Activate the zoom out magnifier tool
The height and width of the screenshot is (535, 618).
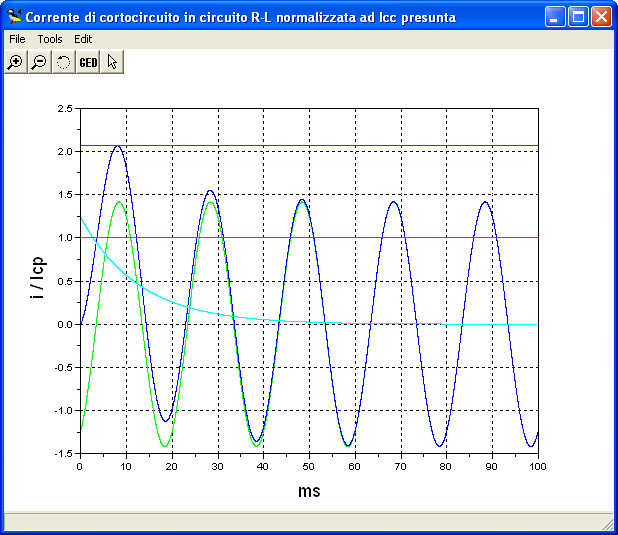[39, 62]
